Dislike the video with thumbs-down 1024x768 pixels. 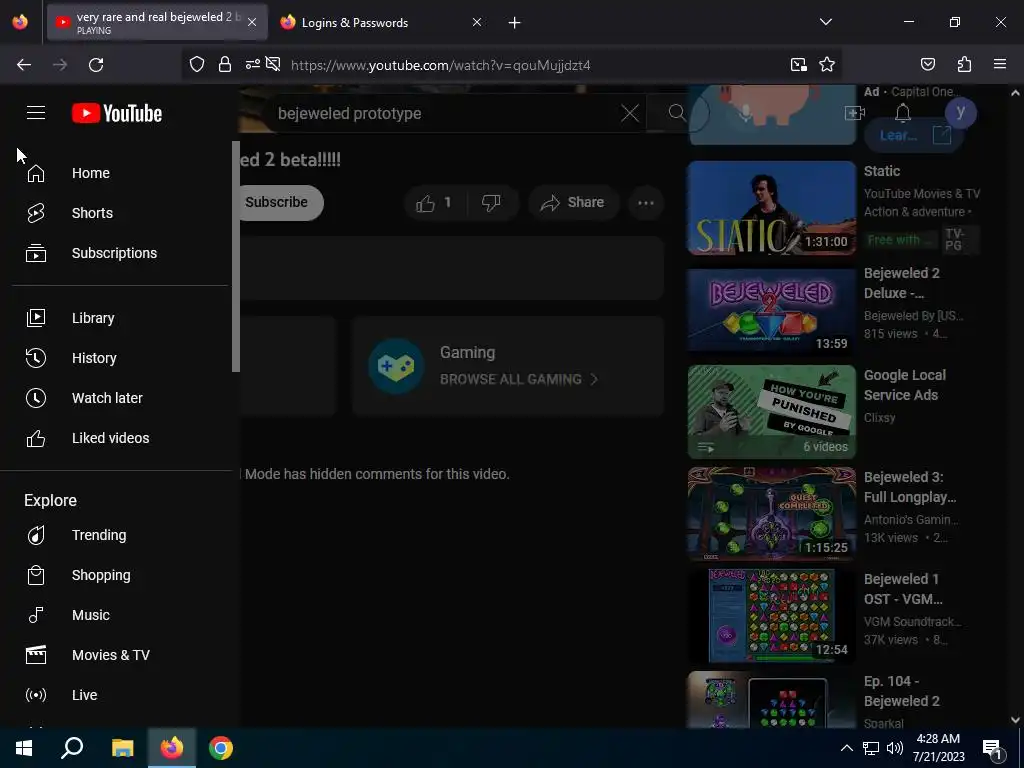(x=492, y=203)
